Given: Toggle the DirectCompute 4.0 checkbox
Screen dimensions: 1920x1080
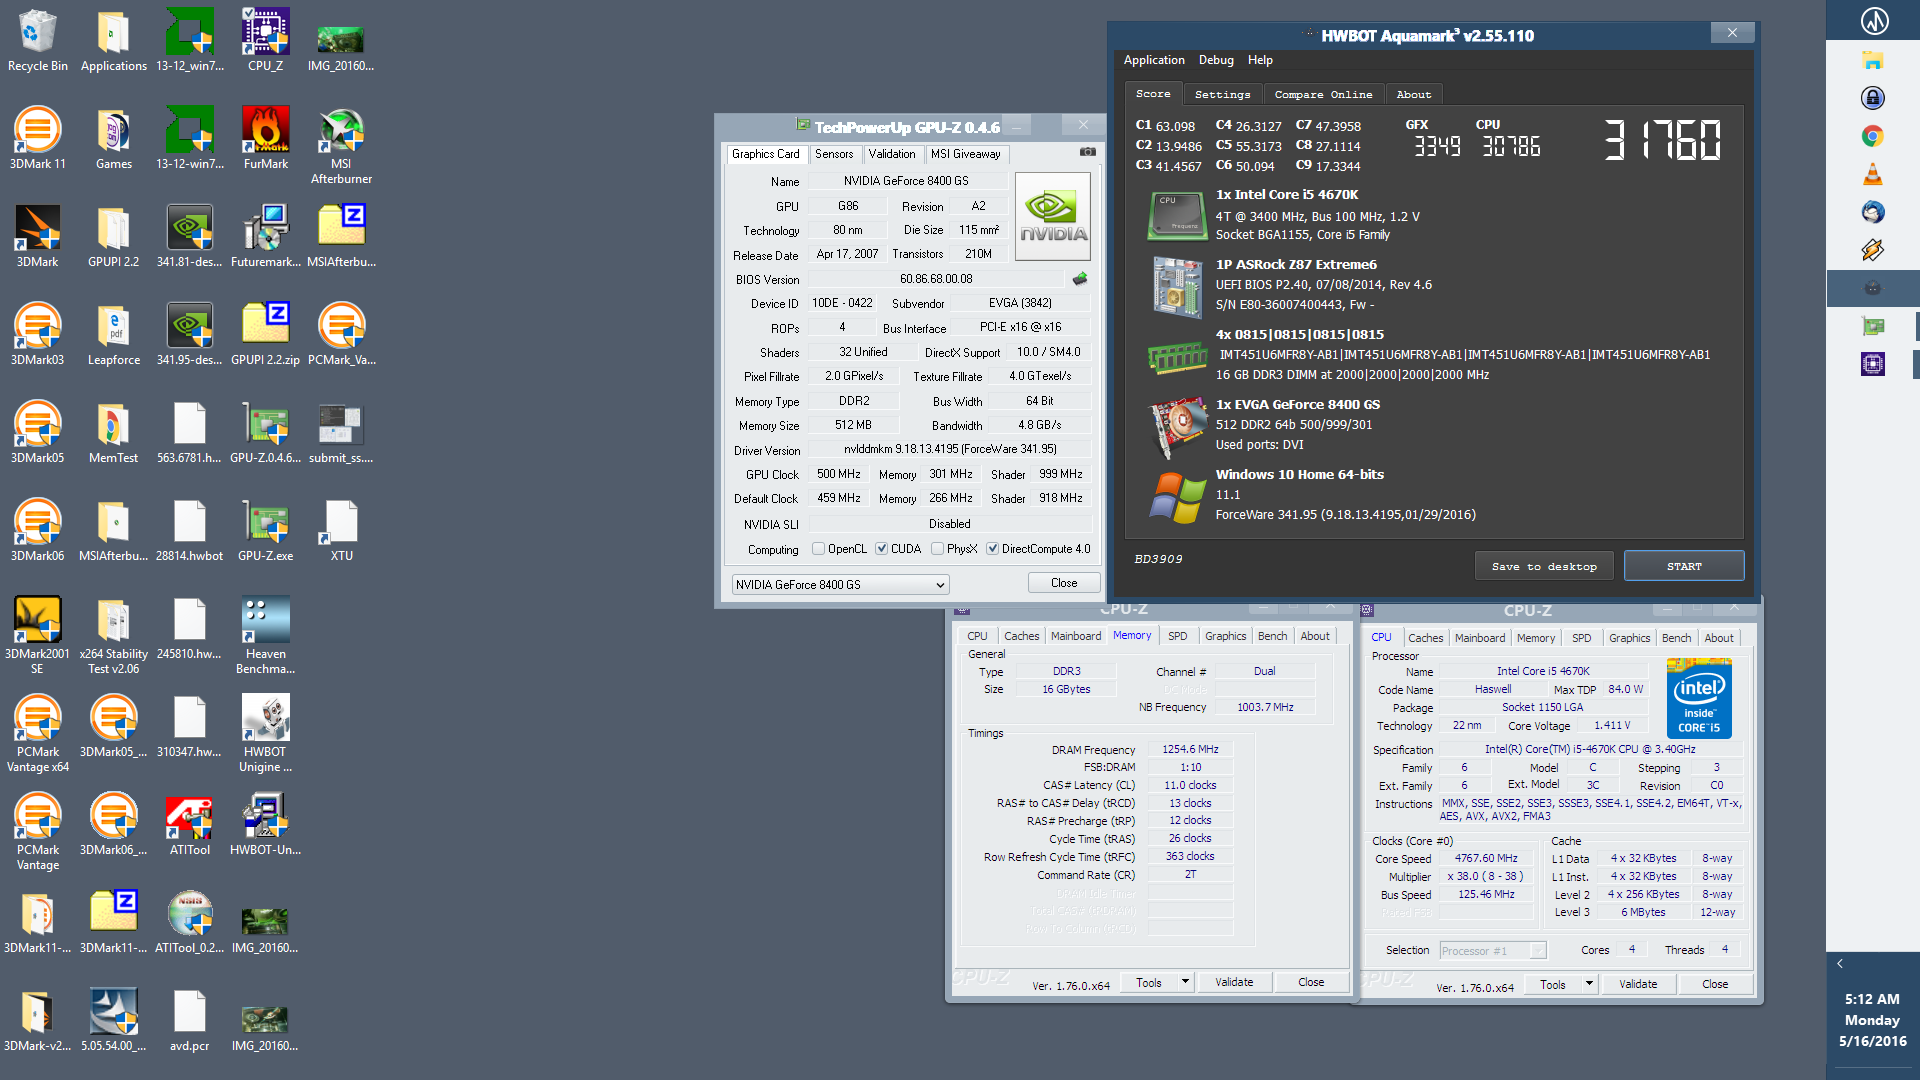Looking at the screenshot, I should pos(992,548).
